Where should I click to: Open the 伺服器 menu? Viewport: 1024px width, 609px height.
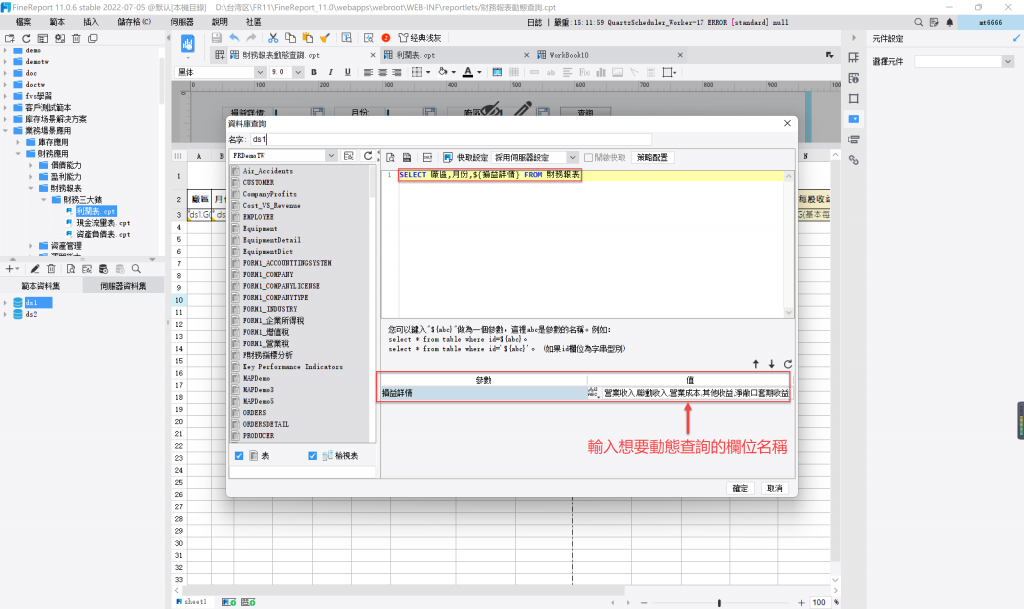coord(182,22)
